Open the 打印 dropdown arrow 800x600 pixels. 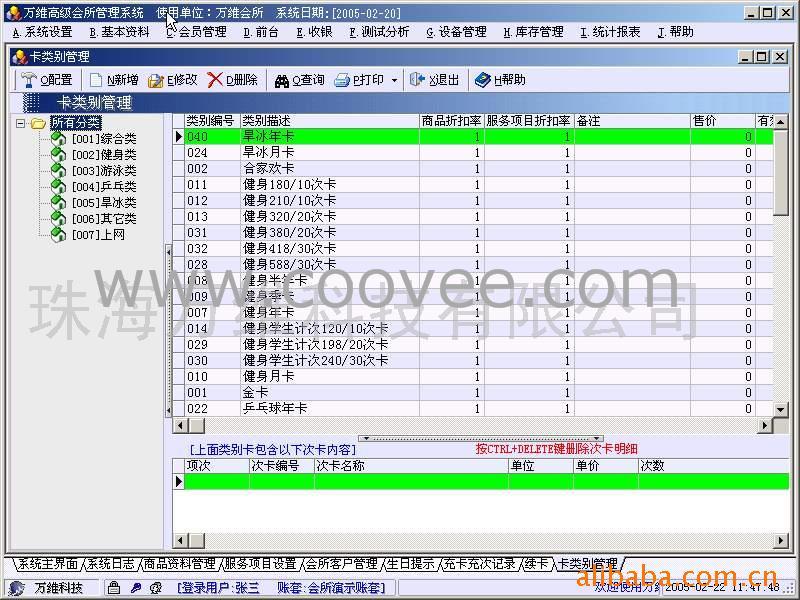(x=394, y=81)
